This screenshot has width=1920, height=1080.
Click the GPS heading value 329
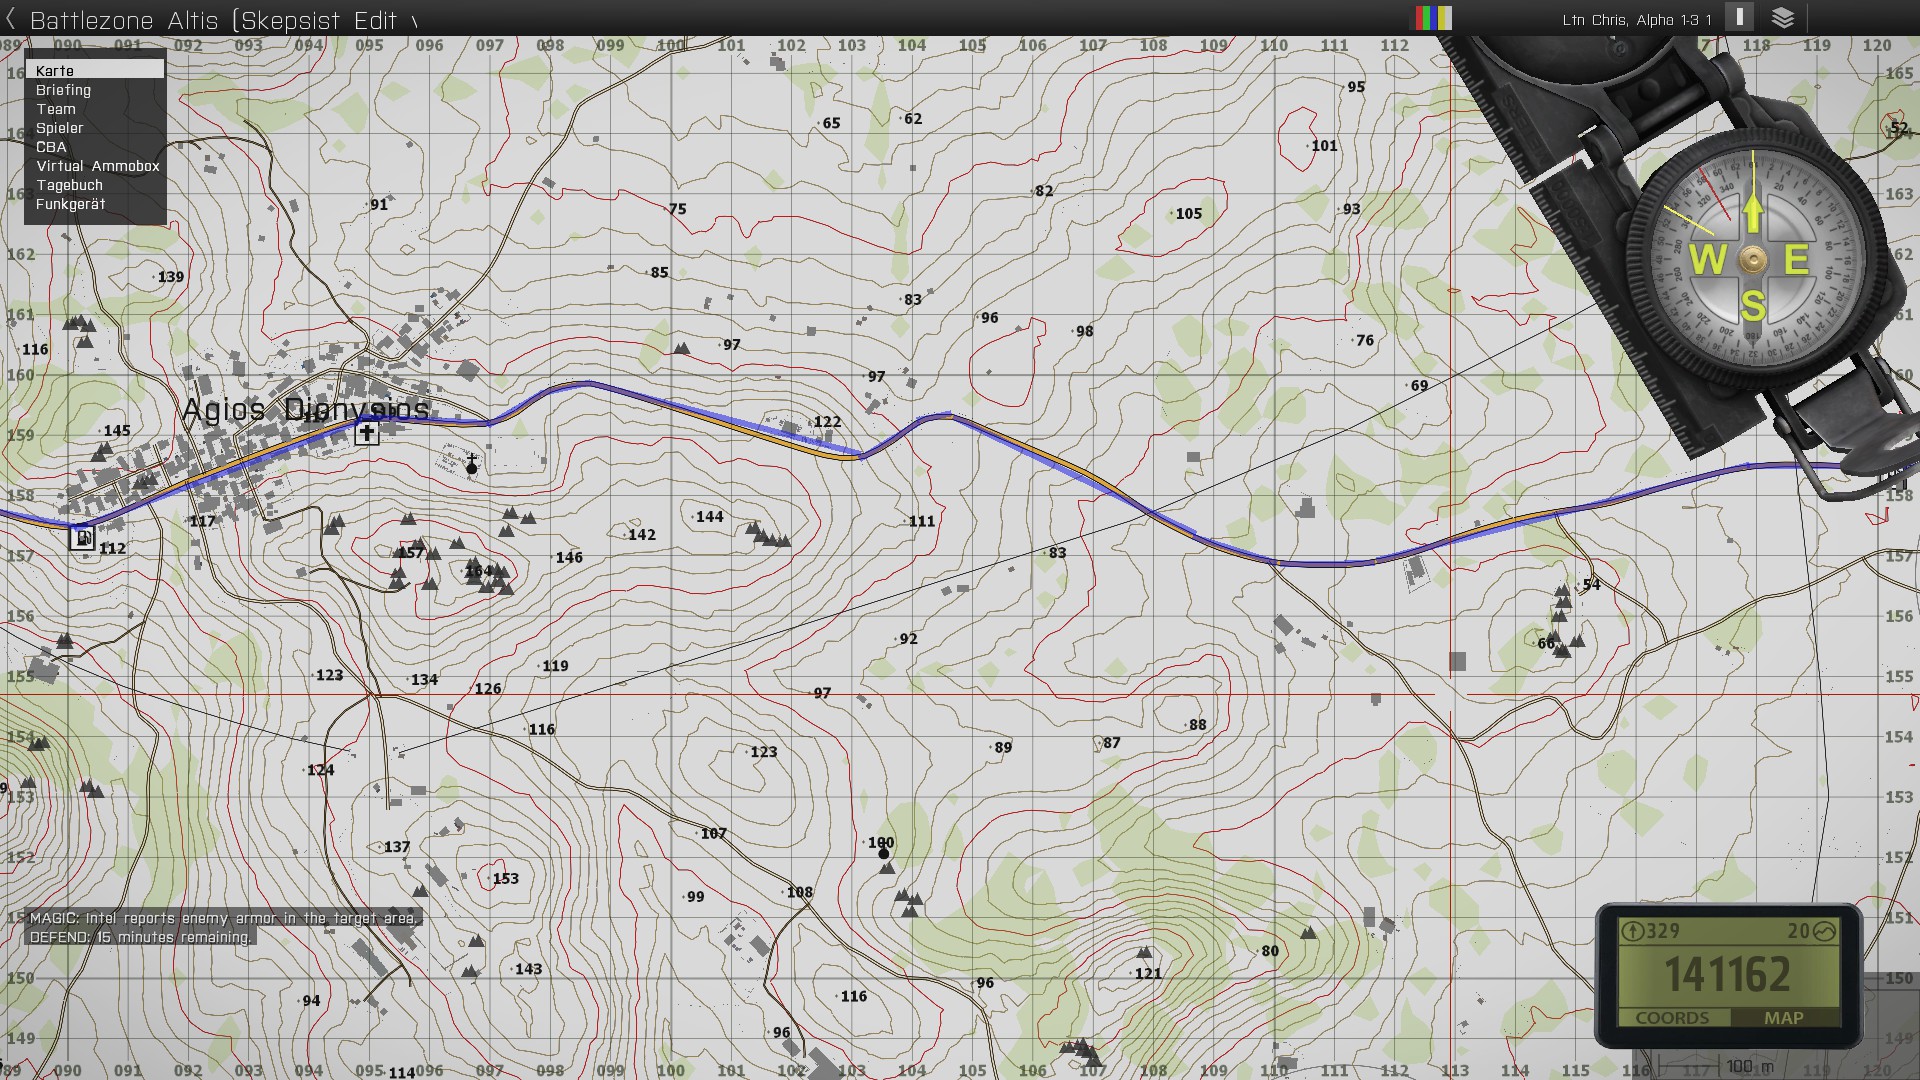tap(1662, 931)
